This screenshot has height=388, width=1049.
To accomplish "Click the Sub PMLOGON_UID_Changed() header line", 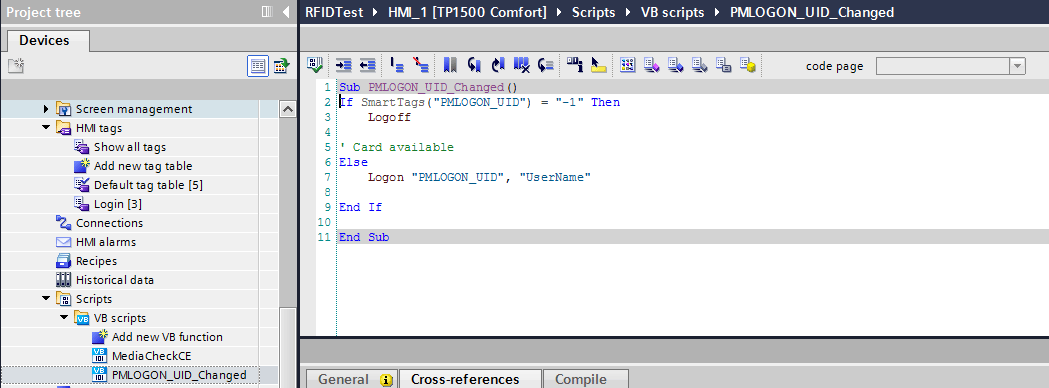I will point(428,87).
